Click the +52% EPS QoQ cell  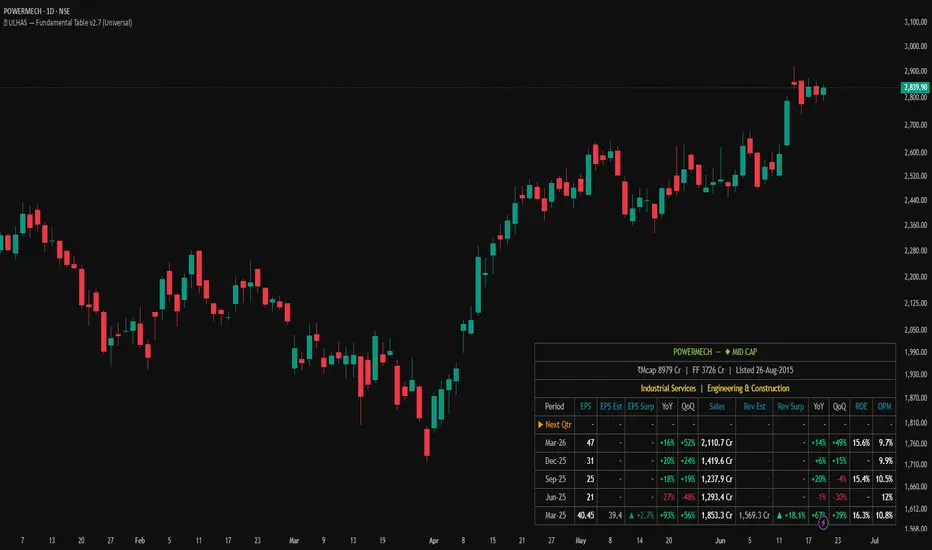[688, 443]
